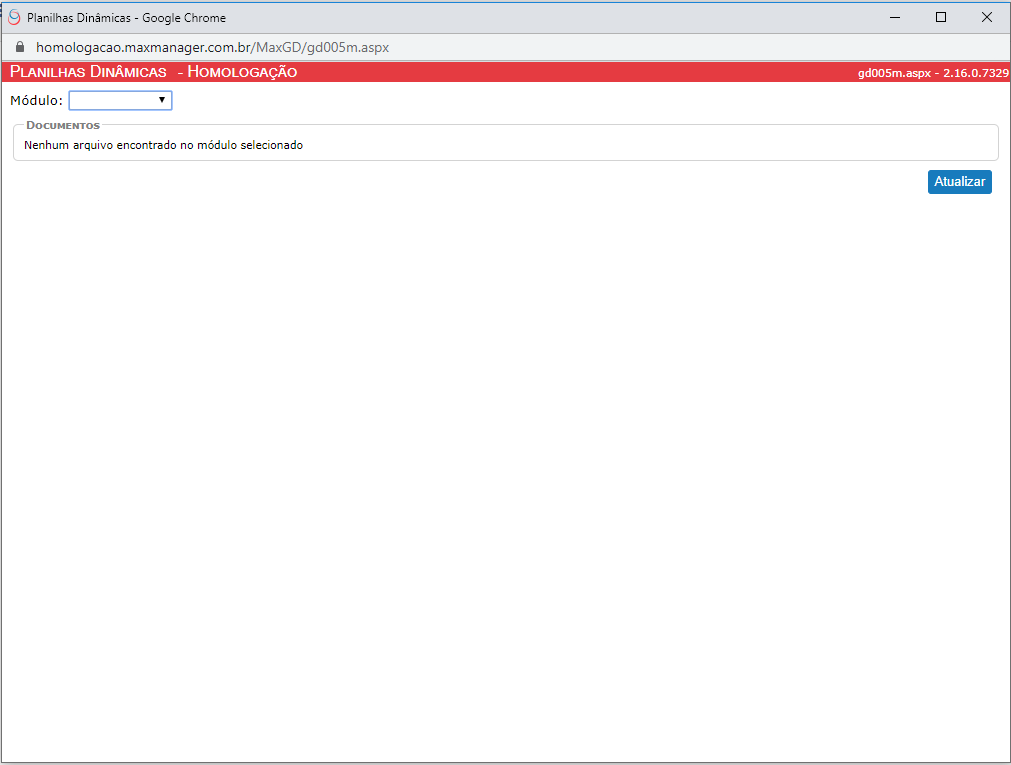Click the Documentos group label
This screenshot has width=1011, height=765.
coord(63,125)
